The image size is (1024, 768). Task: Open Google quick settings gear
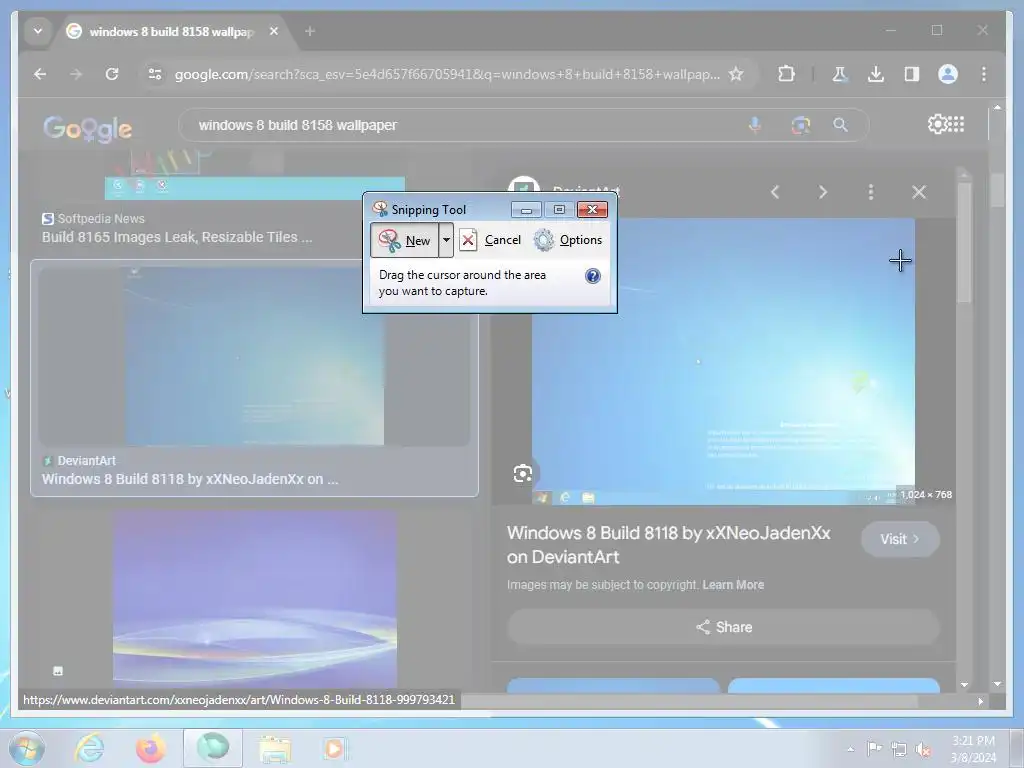936,124
